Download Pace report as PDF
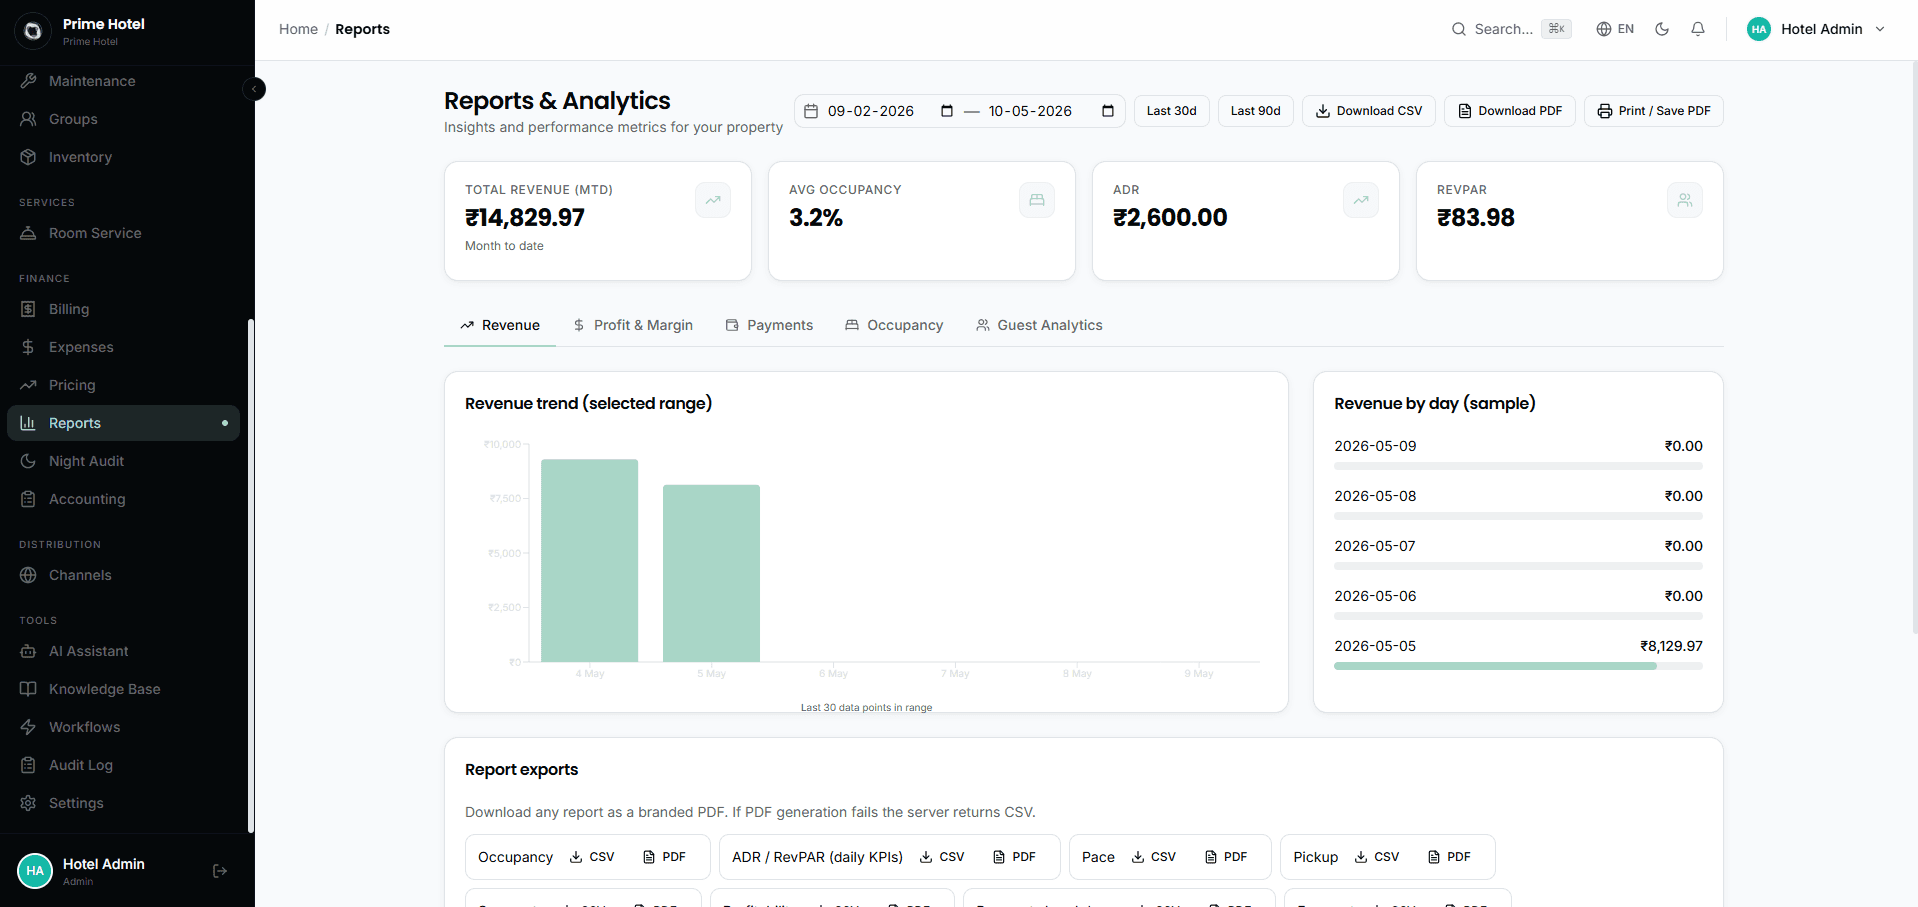This screenshot has height=907, width=1918. (1225, 857)
